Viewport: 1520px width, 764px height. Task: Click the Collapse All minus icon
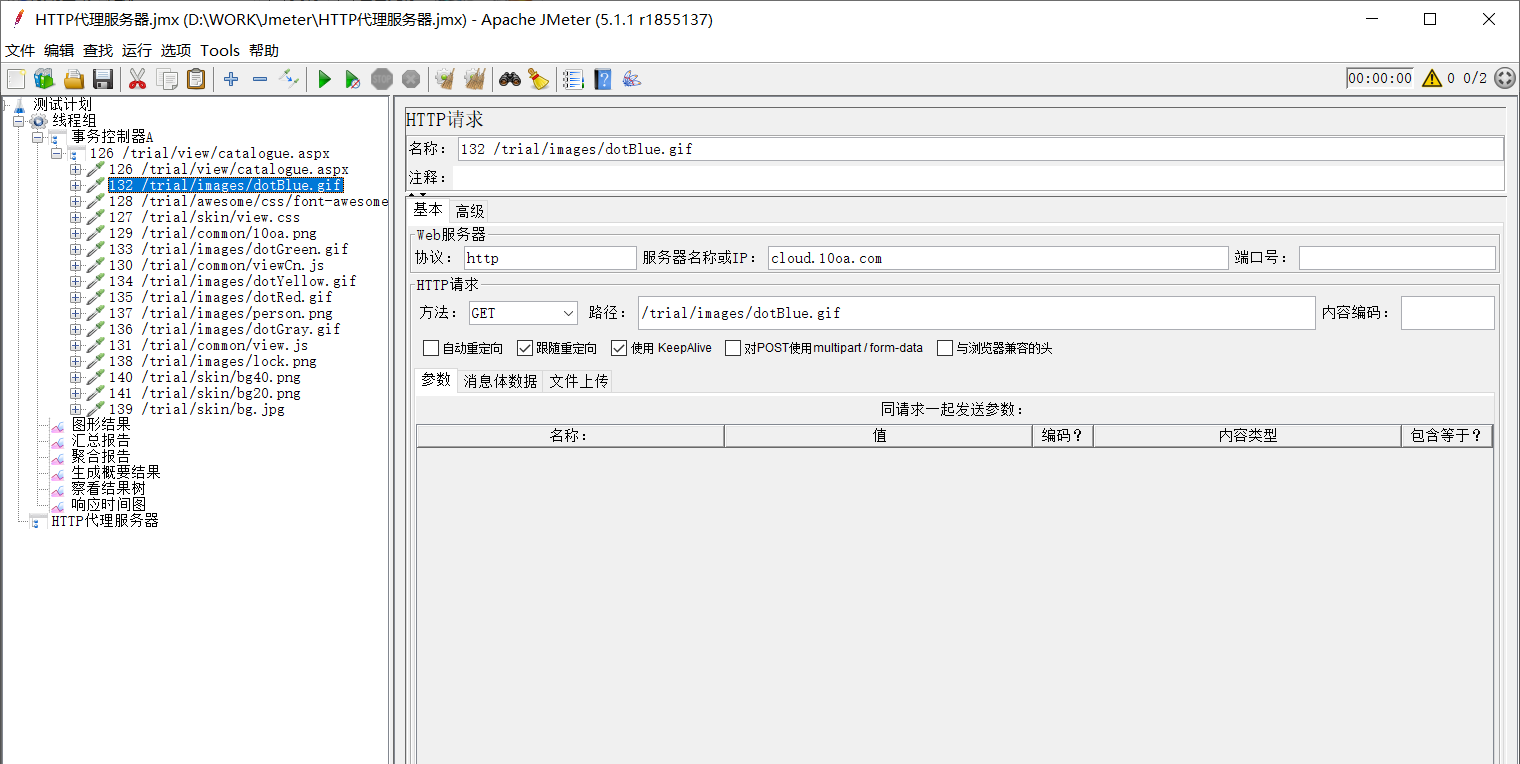click(260, 79)
